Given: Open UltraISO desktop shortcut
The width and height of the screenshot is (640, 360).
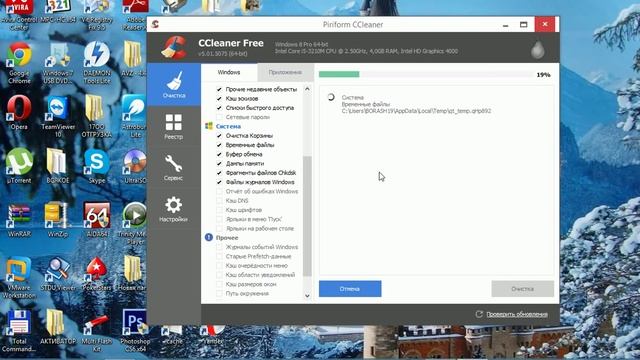Looking at the screenshot, I should pyautogui.click(x=135, y=166).
